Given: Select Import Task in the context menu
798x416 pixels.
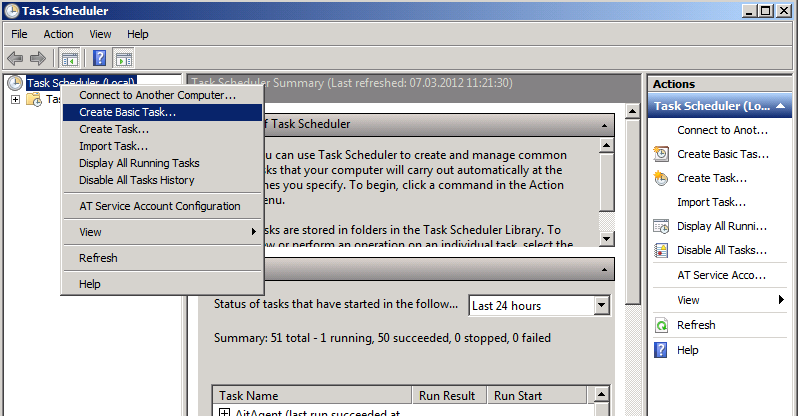Looking at the screenshot, I should [113, 146].
